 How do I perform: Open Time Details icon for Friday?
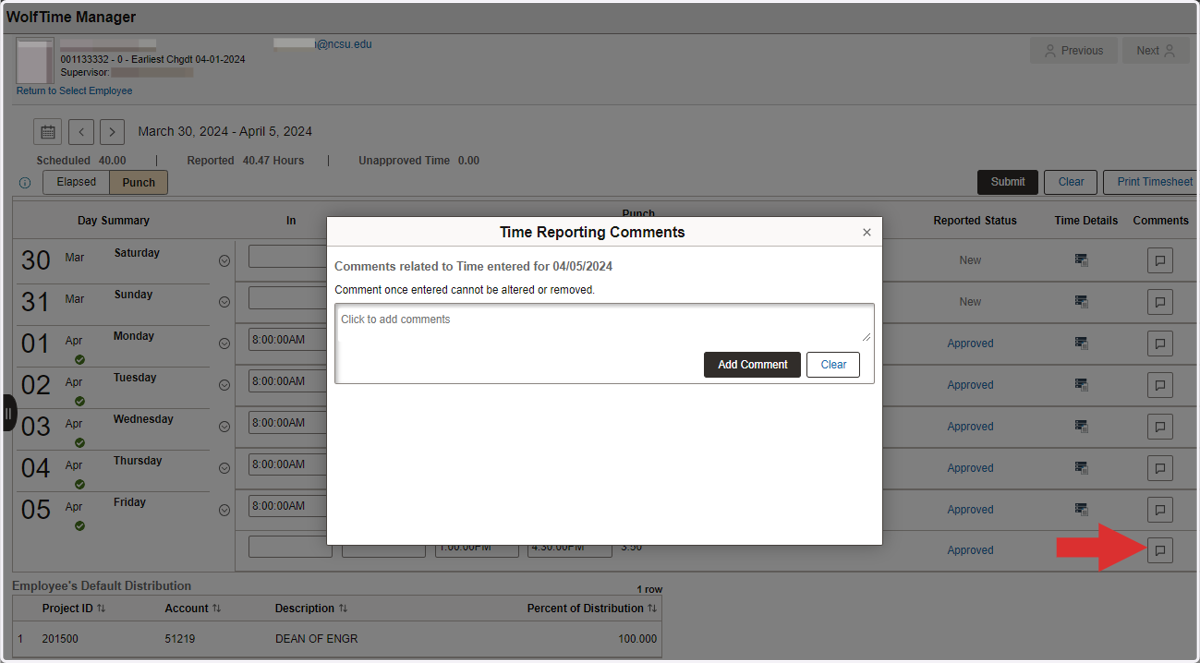[1082, 509]
